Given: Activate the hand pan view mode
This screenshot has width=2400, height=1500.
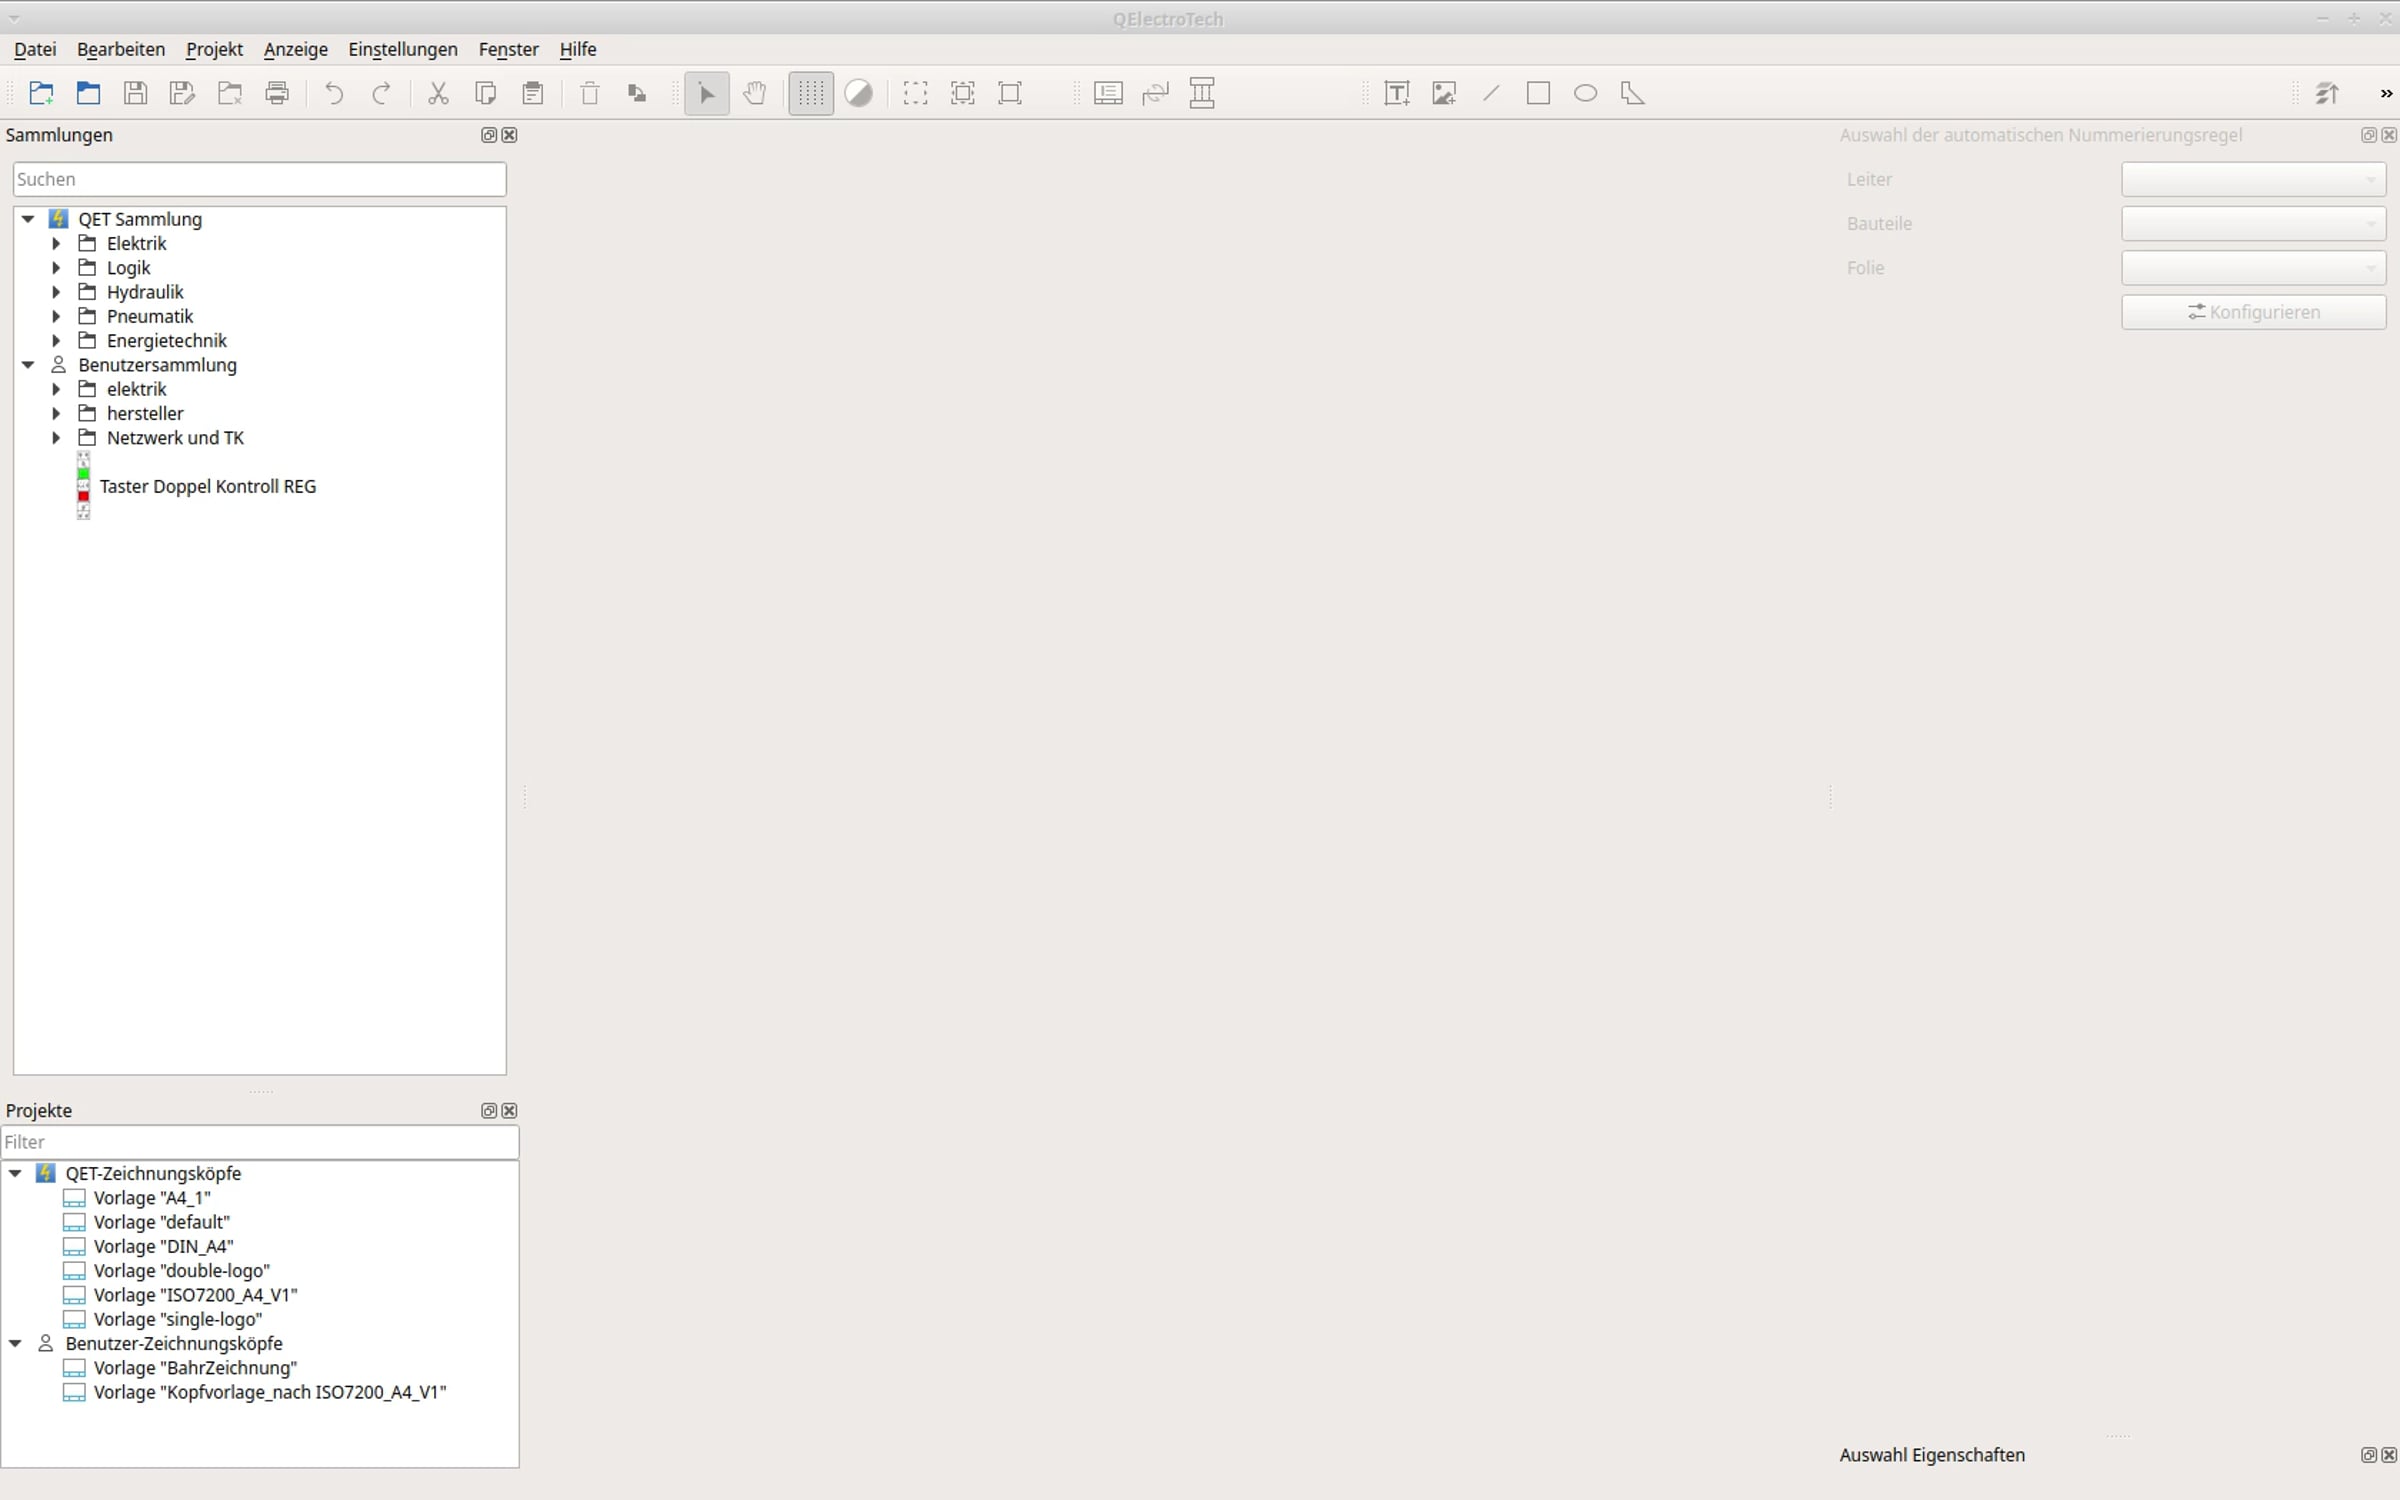Looking at the screenshot, I should 755,93.
